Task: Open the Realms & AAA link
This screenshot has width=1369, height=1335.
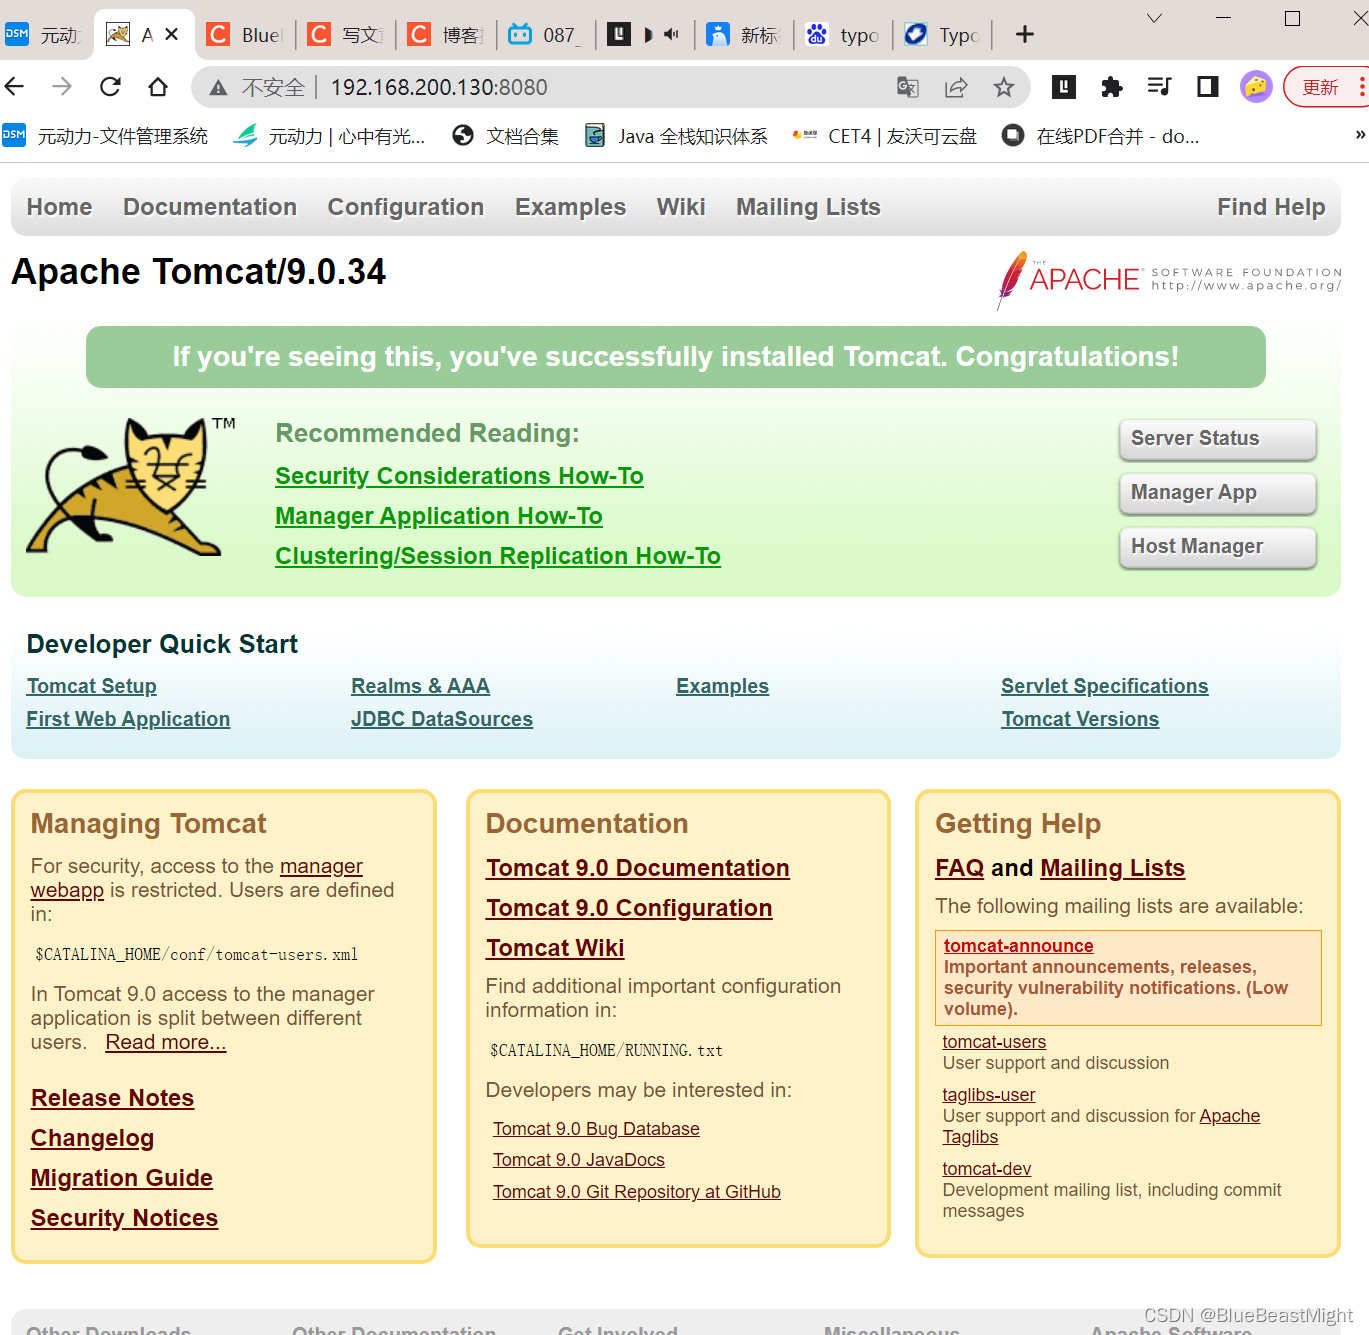Action: 420,686
